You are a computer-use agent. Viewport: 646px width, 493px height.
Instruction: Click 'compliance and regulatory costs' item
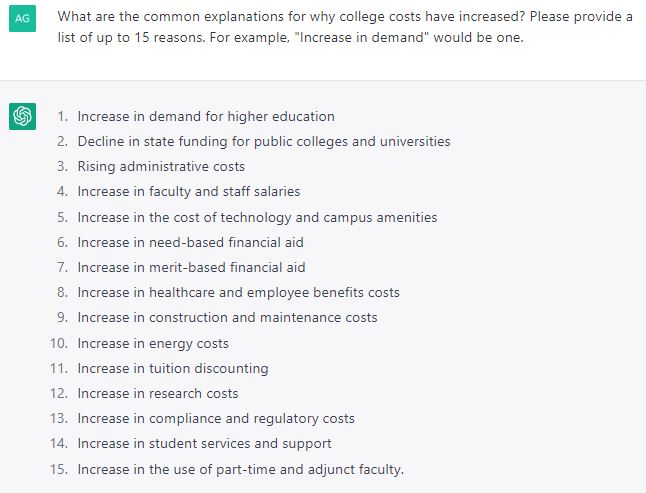pyautogui.click(x=216, y=419)
